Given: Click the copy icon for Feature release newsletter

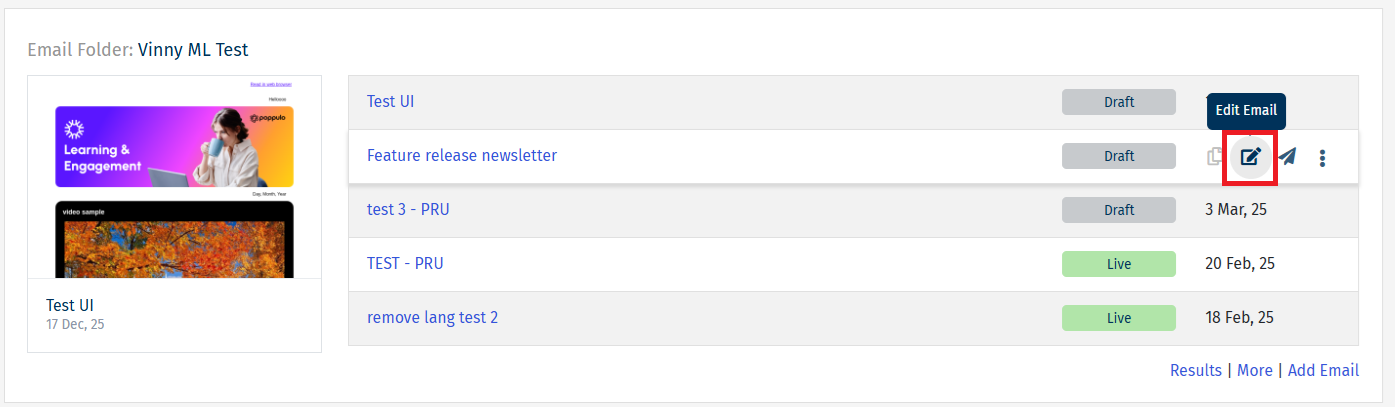Looking at the screenshot, I should pyautogui.click(x=1215, y=157).
